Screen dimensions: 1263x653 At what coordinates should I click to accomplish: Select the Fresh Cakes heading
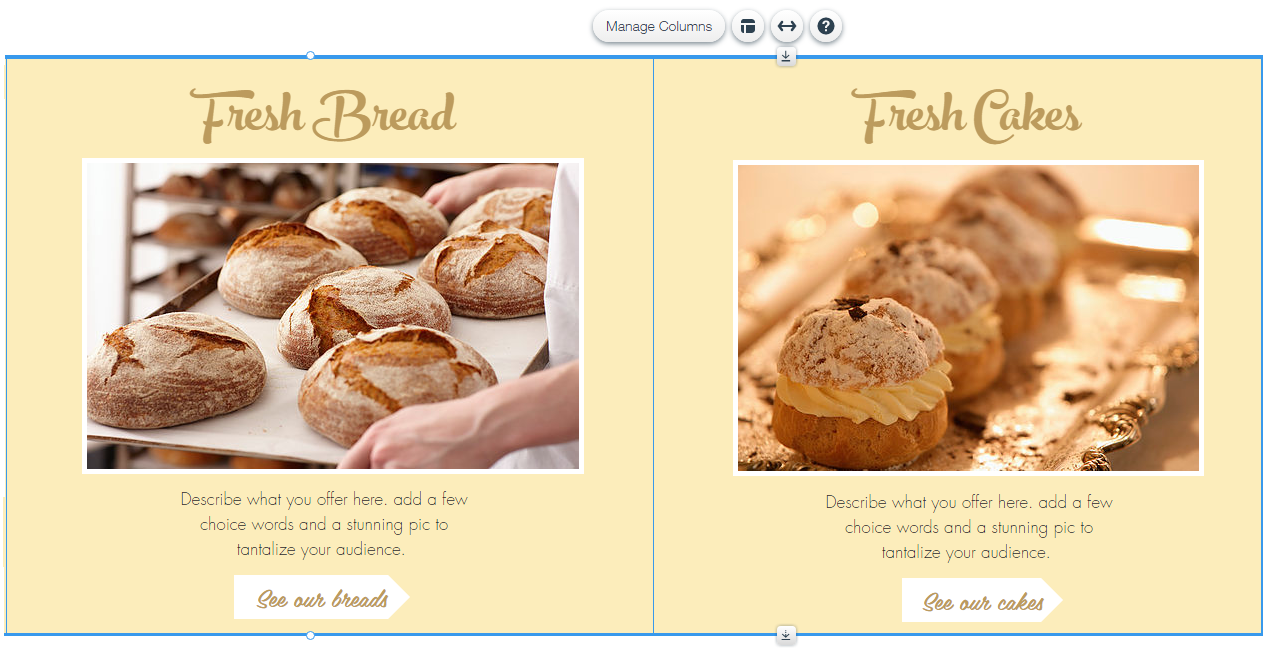click(967, 115)
